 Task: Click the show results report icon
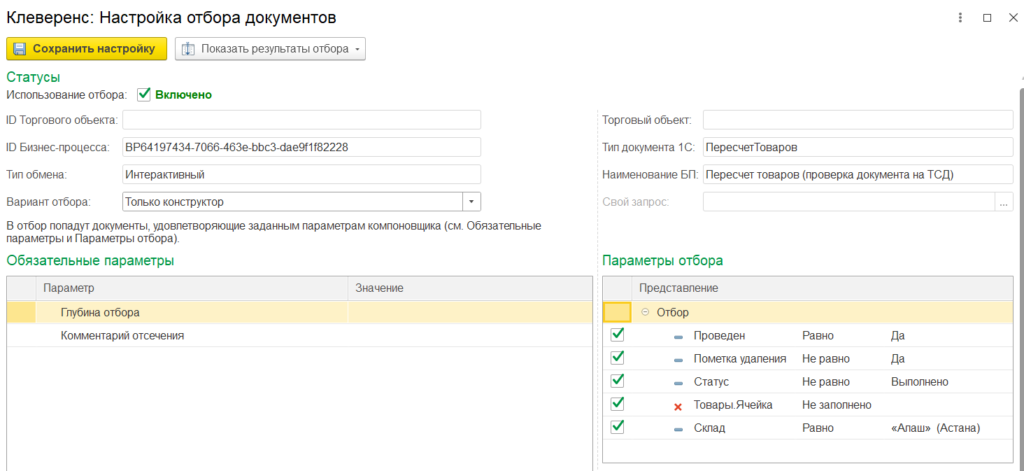tap(188, 48)
